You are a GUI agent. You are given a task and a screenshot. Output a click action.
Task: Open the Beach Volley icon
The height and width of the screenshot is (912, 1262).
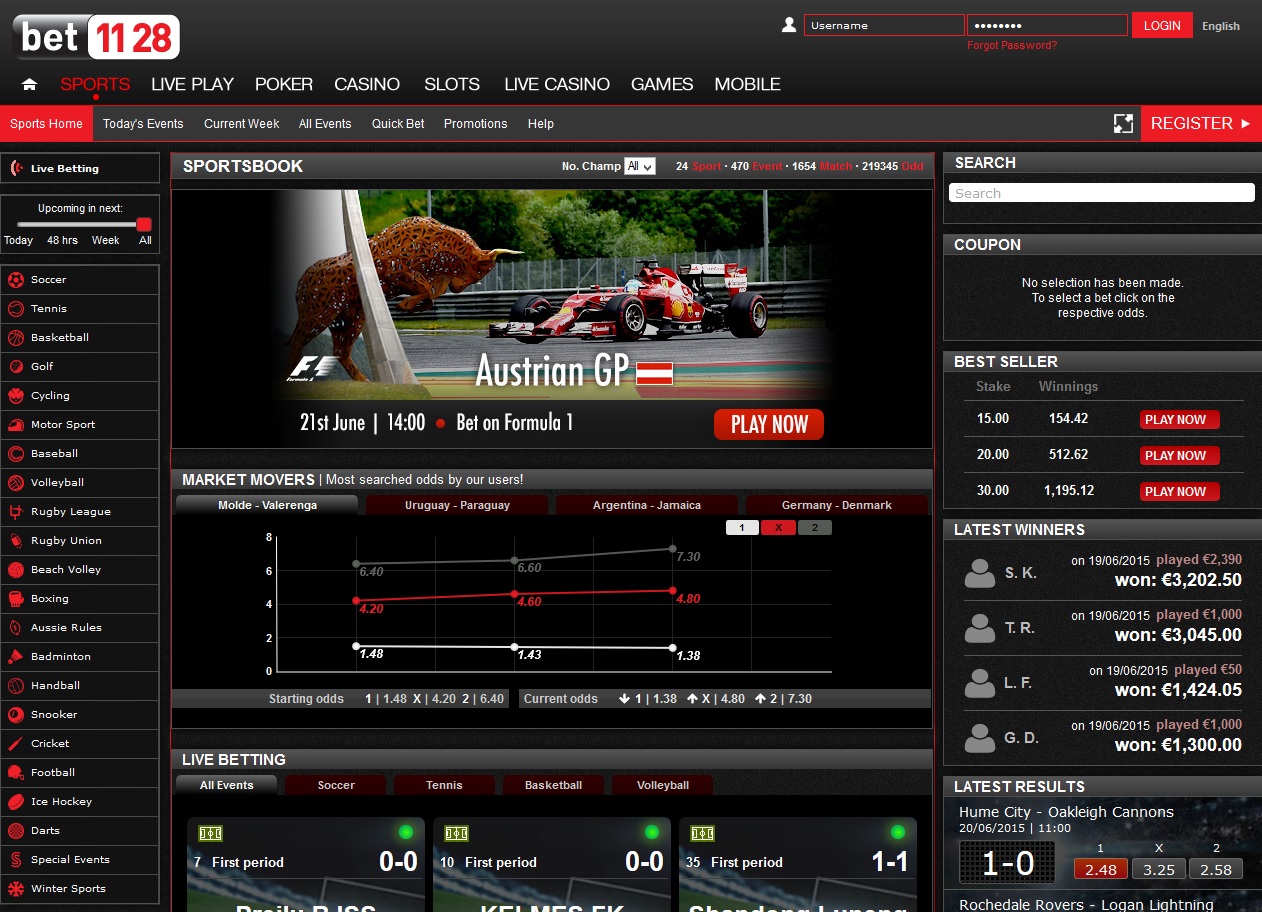coord(15,570)
